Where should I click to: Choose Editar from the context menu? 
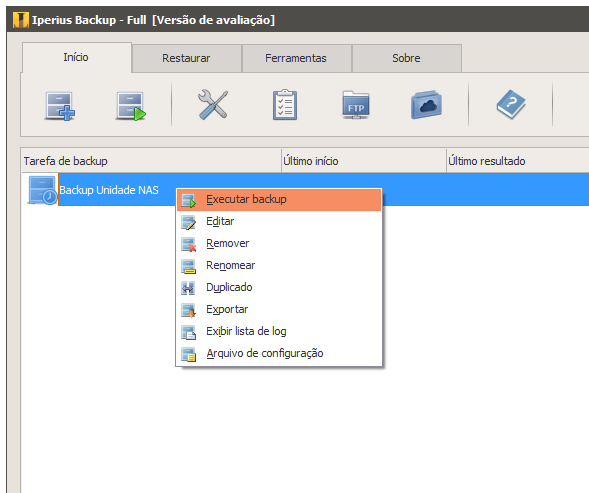pos(279,221)
